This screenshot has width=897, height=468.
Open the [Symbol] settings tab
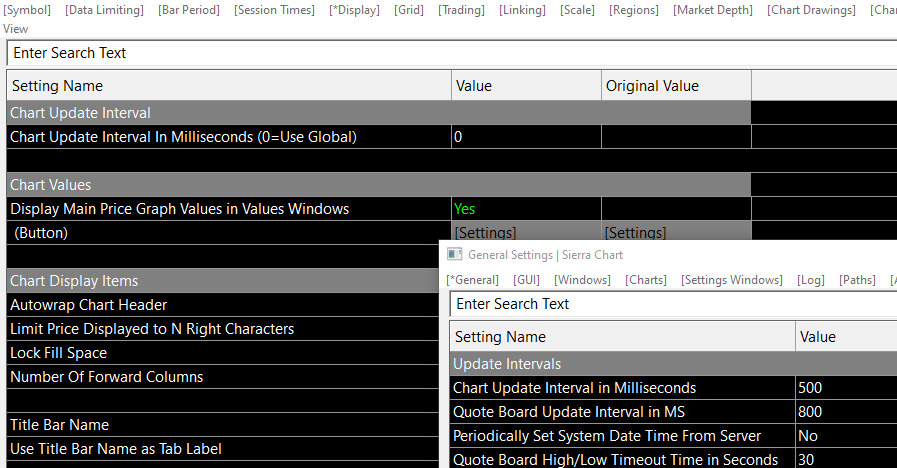point(27,10)
